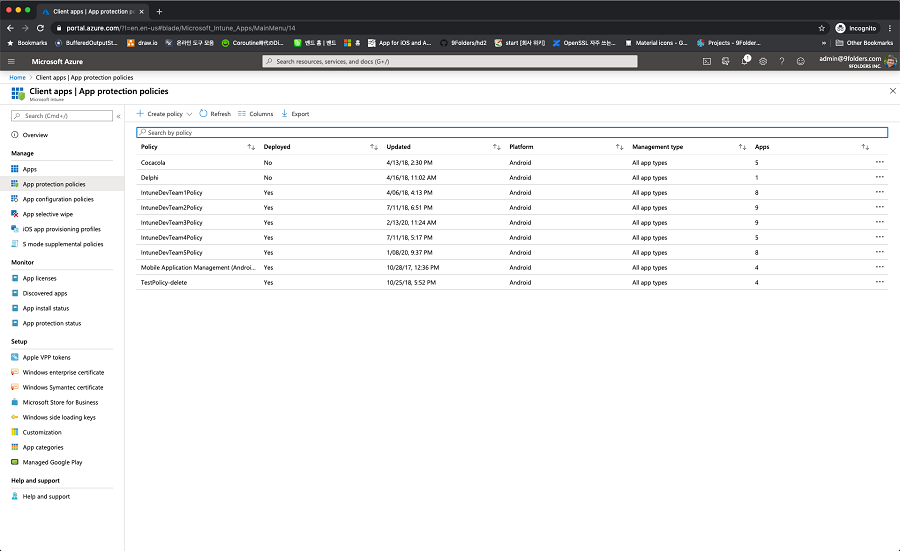Viewport: 900px width, 551px height.
Task: Open notifications bell in Azure header
Action: click(x=744, y=61)
